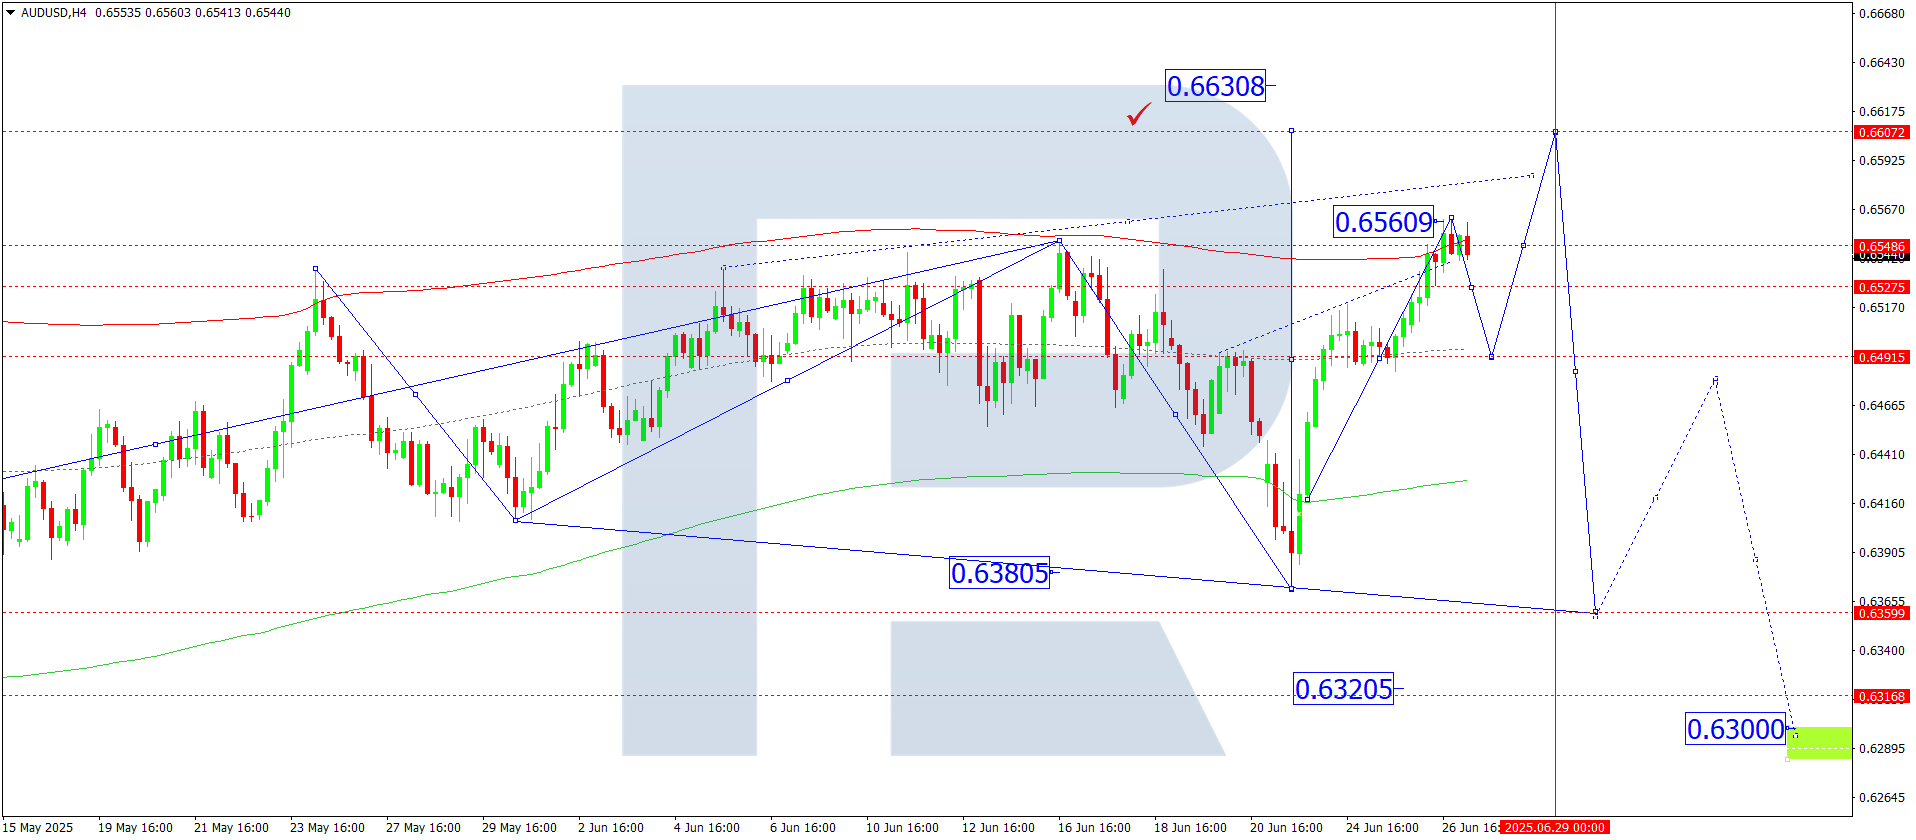Click the 2 Jun 16:00 time label
Image resolution: width=1916 pixels, height=840 pixels.
tap(611, 827)
